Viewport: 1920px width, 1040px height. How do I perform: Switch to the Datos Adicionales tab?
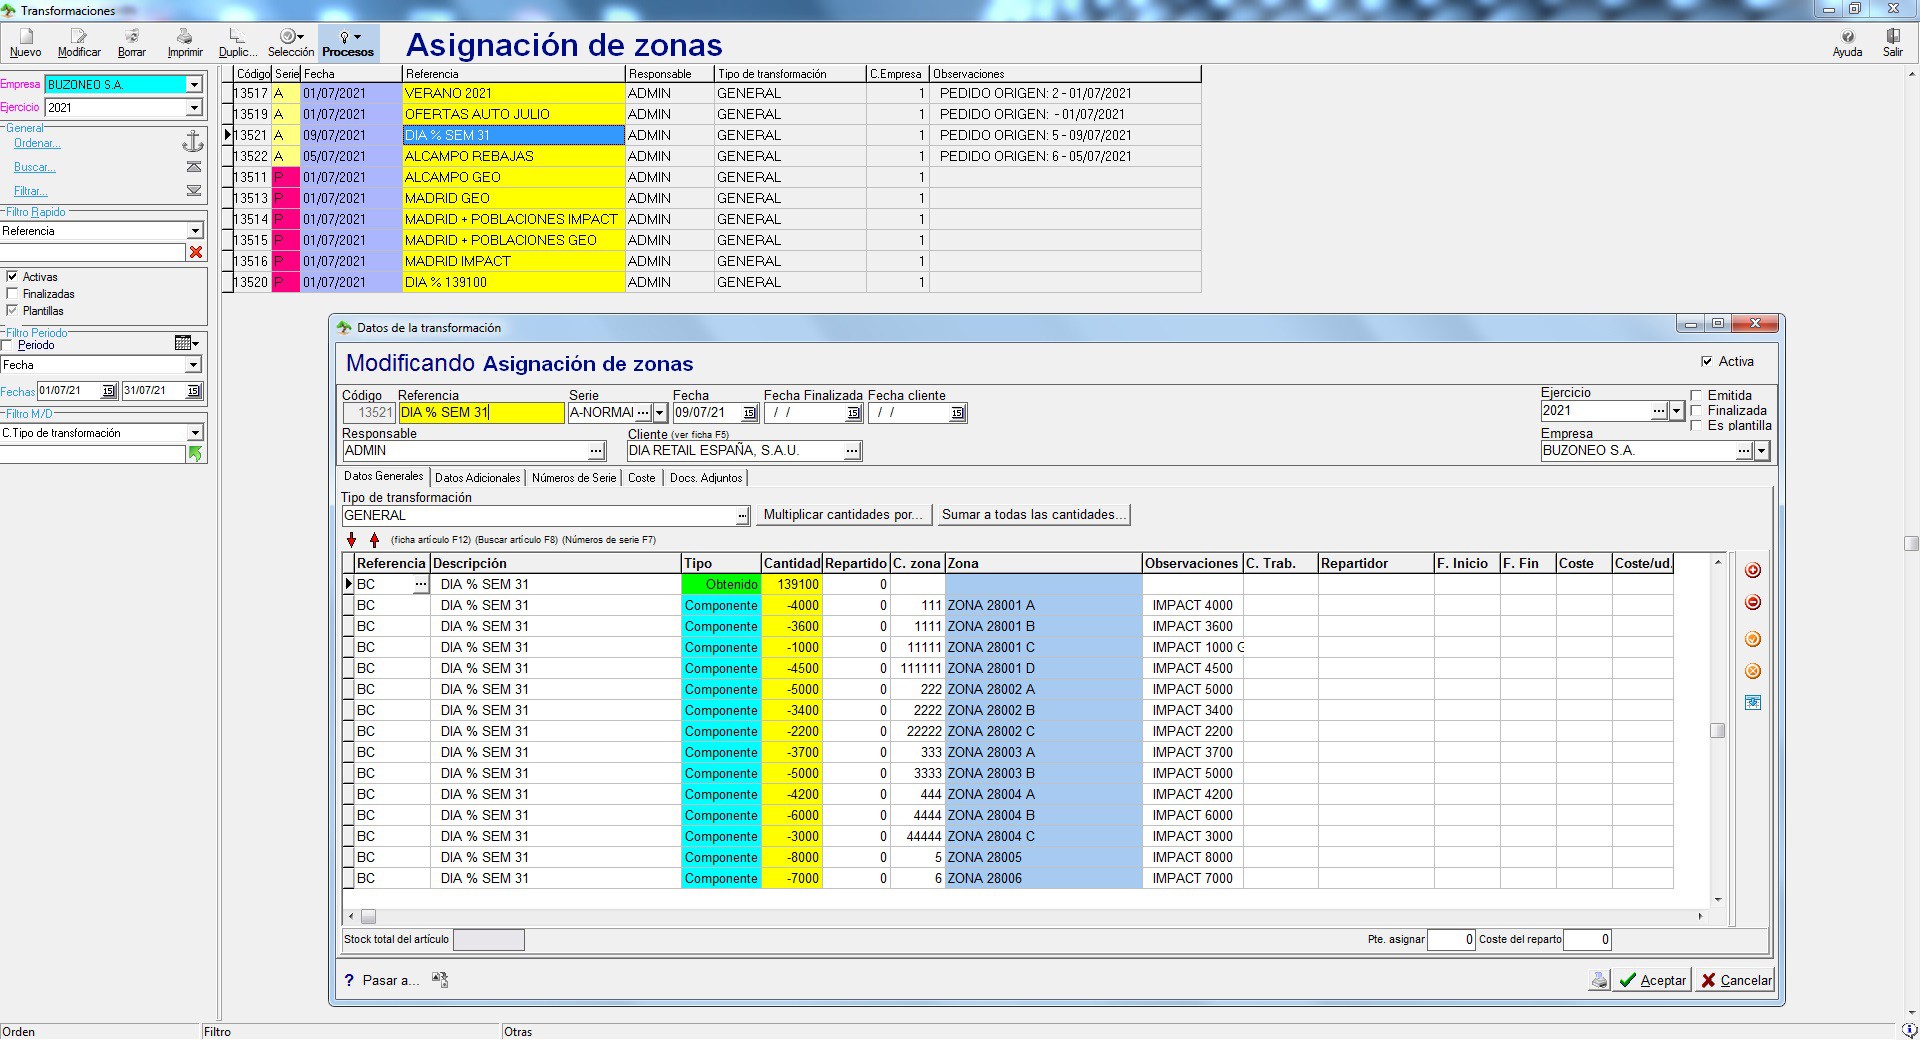478,478
